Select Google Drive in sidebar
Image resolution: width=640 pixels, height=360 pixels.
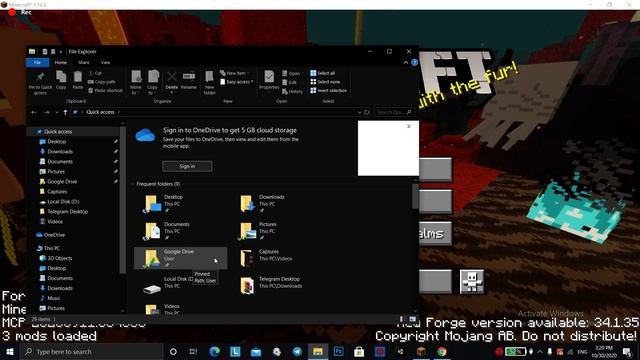(62, 181)
